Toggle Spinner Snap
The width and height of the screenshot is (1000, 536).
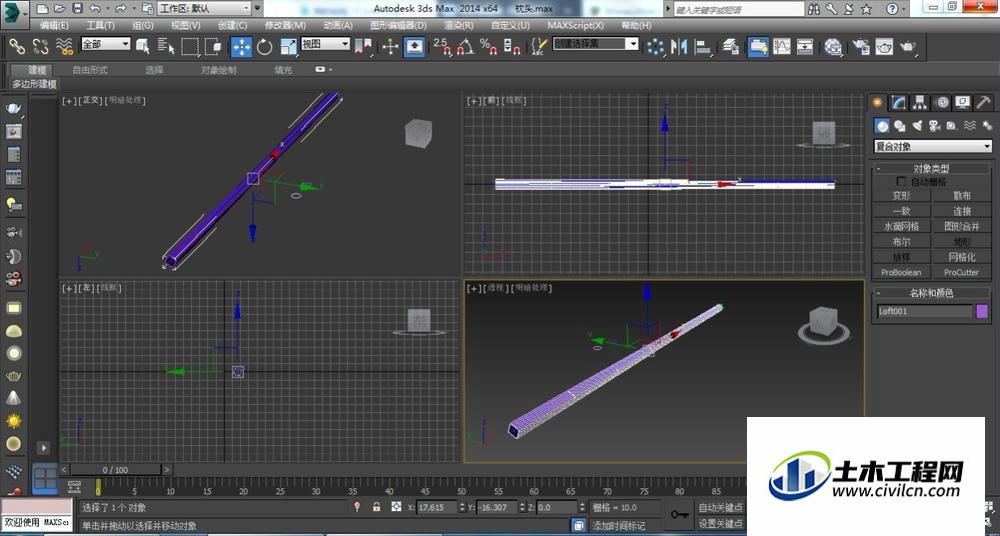point(512,46)
